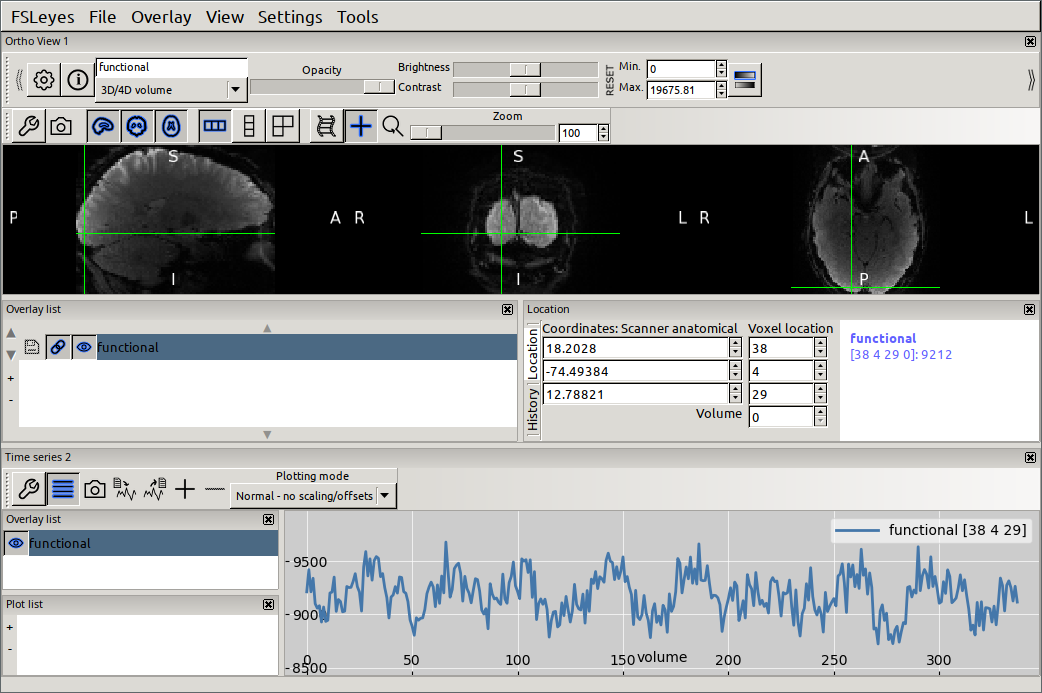Switch to the History tab

click(x=533, y=410)
